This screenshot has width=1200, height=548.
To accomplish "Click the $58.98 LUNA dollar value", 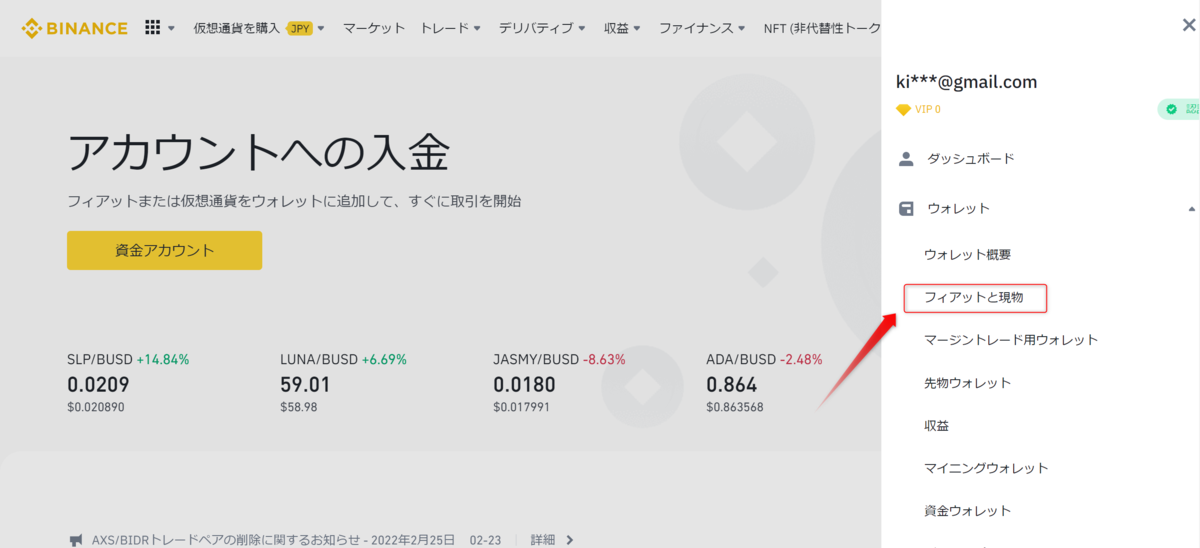I will (298, 407).
